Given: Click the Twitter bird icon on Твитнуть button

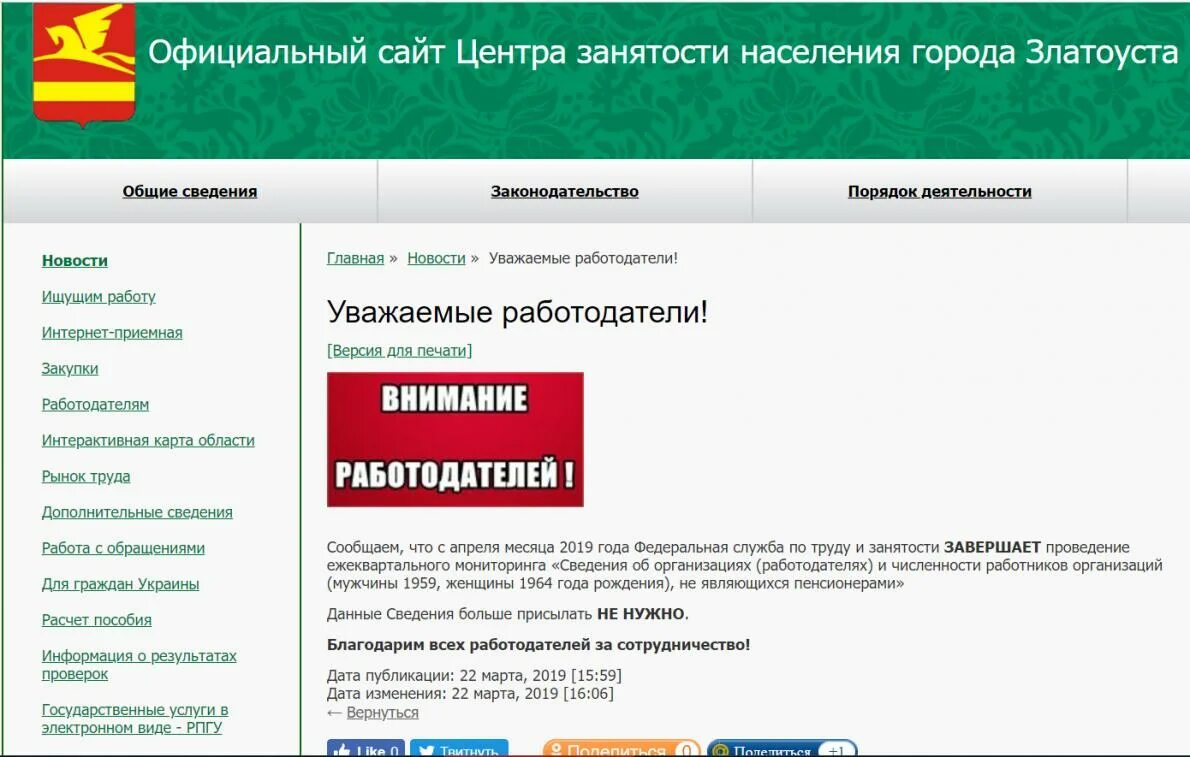Looking at the screenshot, I should 426,750.
